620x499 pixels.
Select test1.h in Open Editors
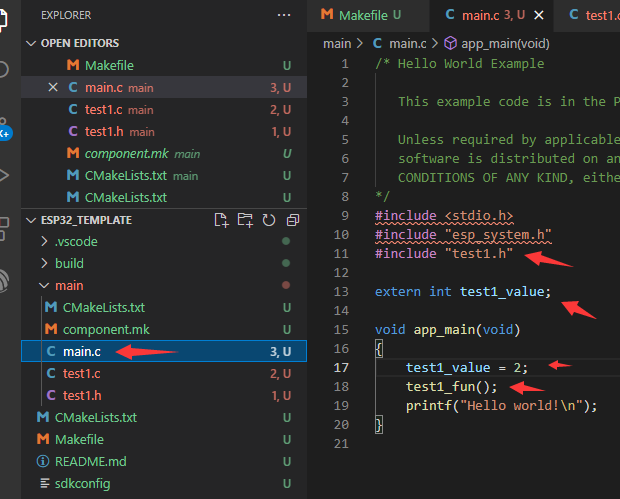click(164, 131)
